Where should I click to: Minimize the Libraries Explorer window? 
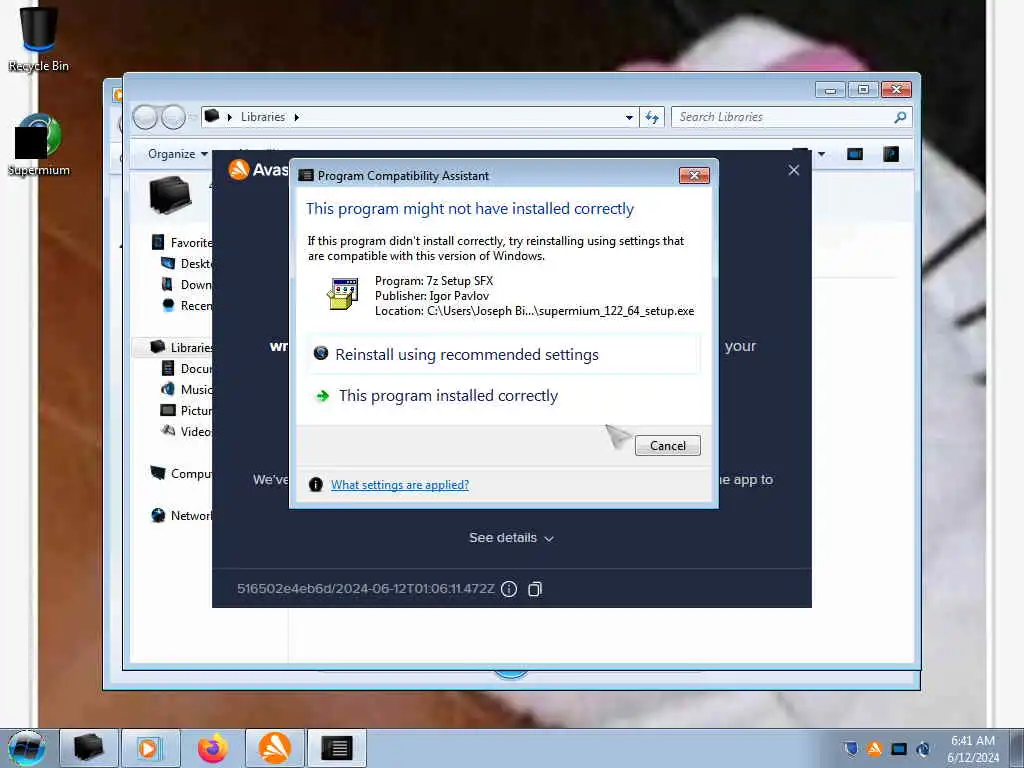pos(830,89)
